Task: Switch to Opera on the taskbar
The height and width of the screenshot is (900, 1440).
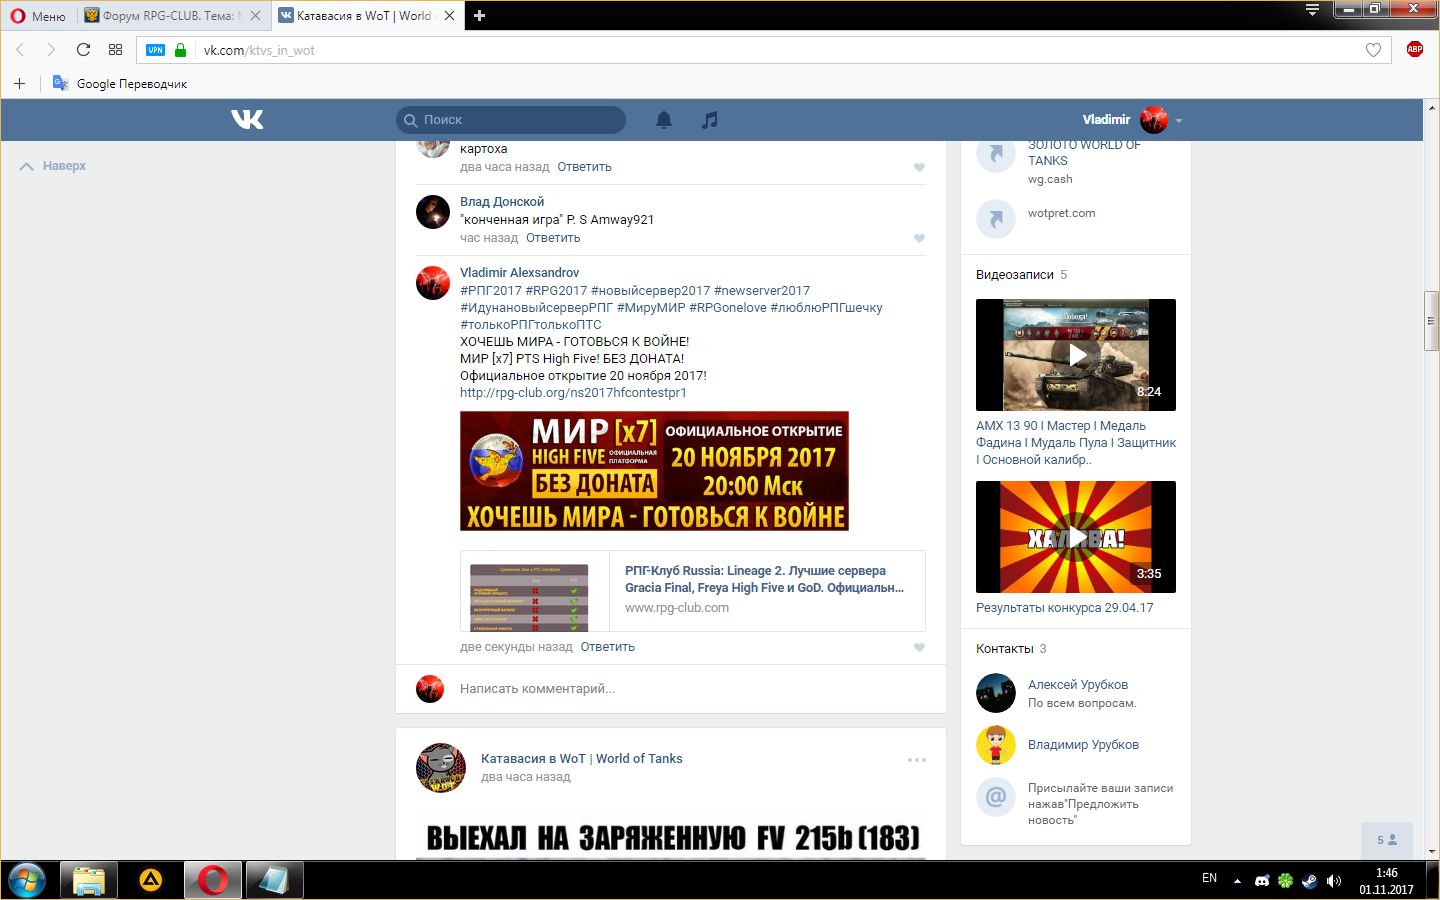Action: pyautogui.click(x=213, y=880)
